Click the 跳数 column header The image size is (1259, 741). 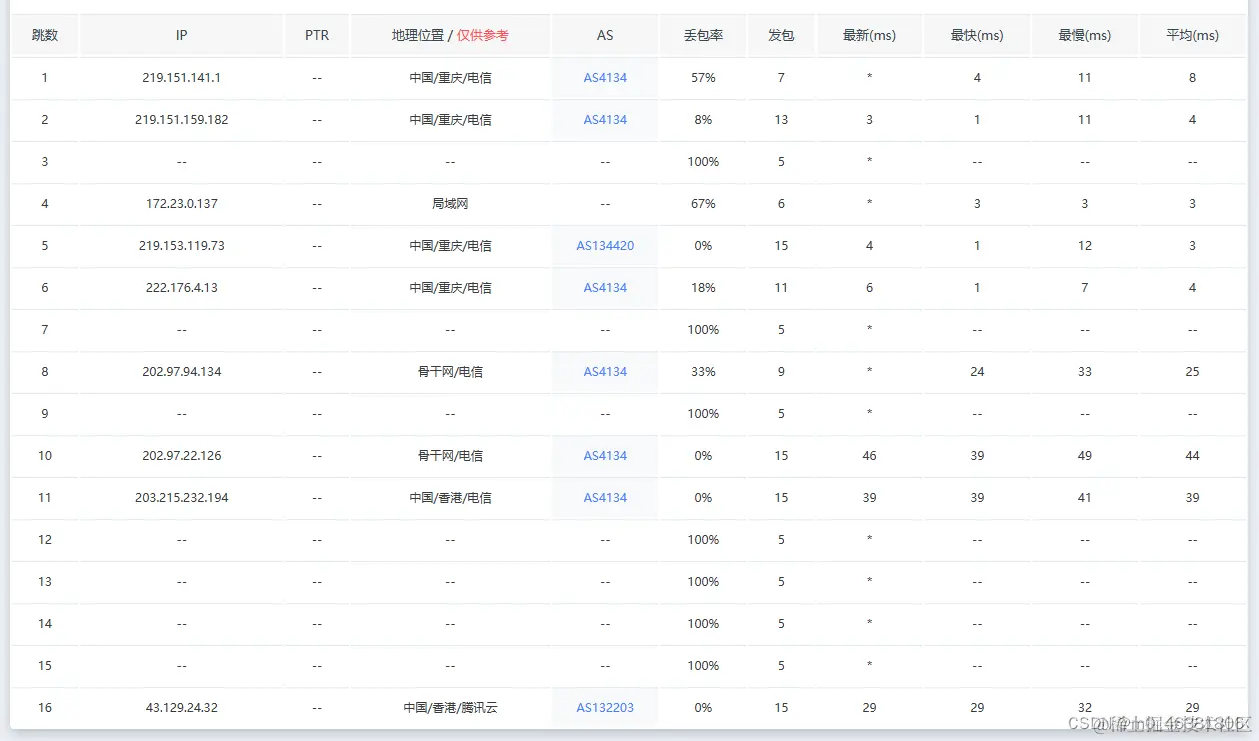point(44,34)
